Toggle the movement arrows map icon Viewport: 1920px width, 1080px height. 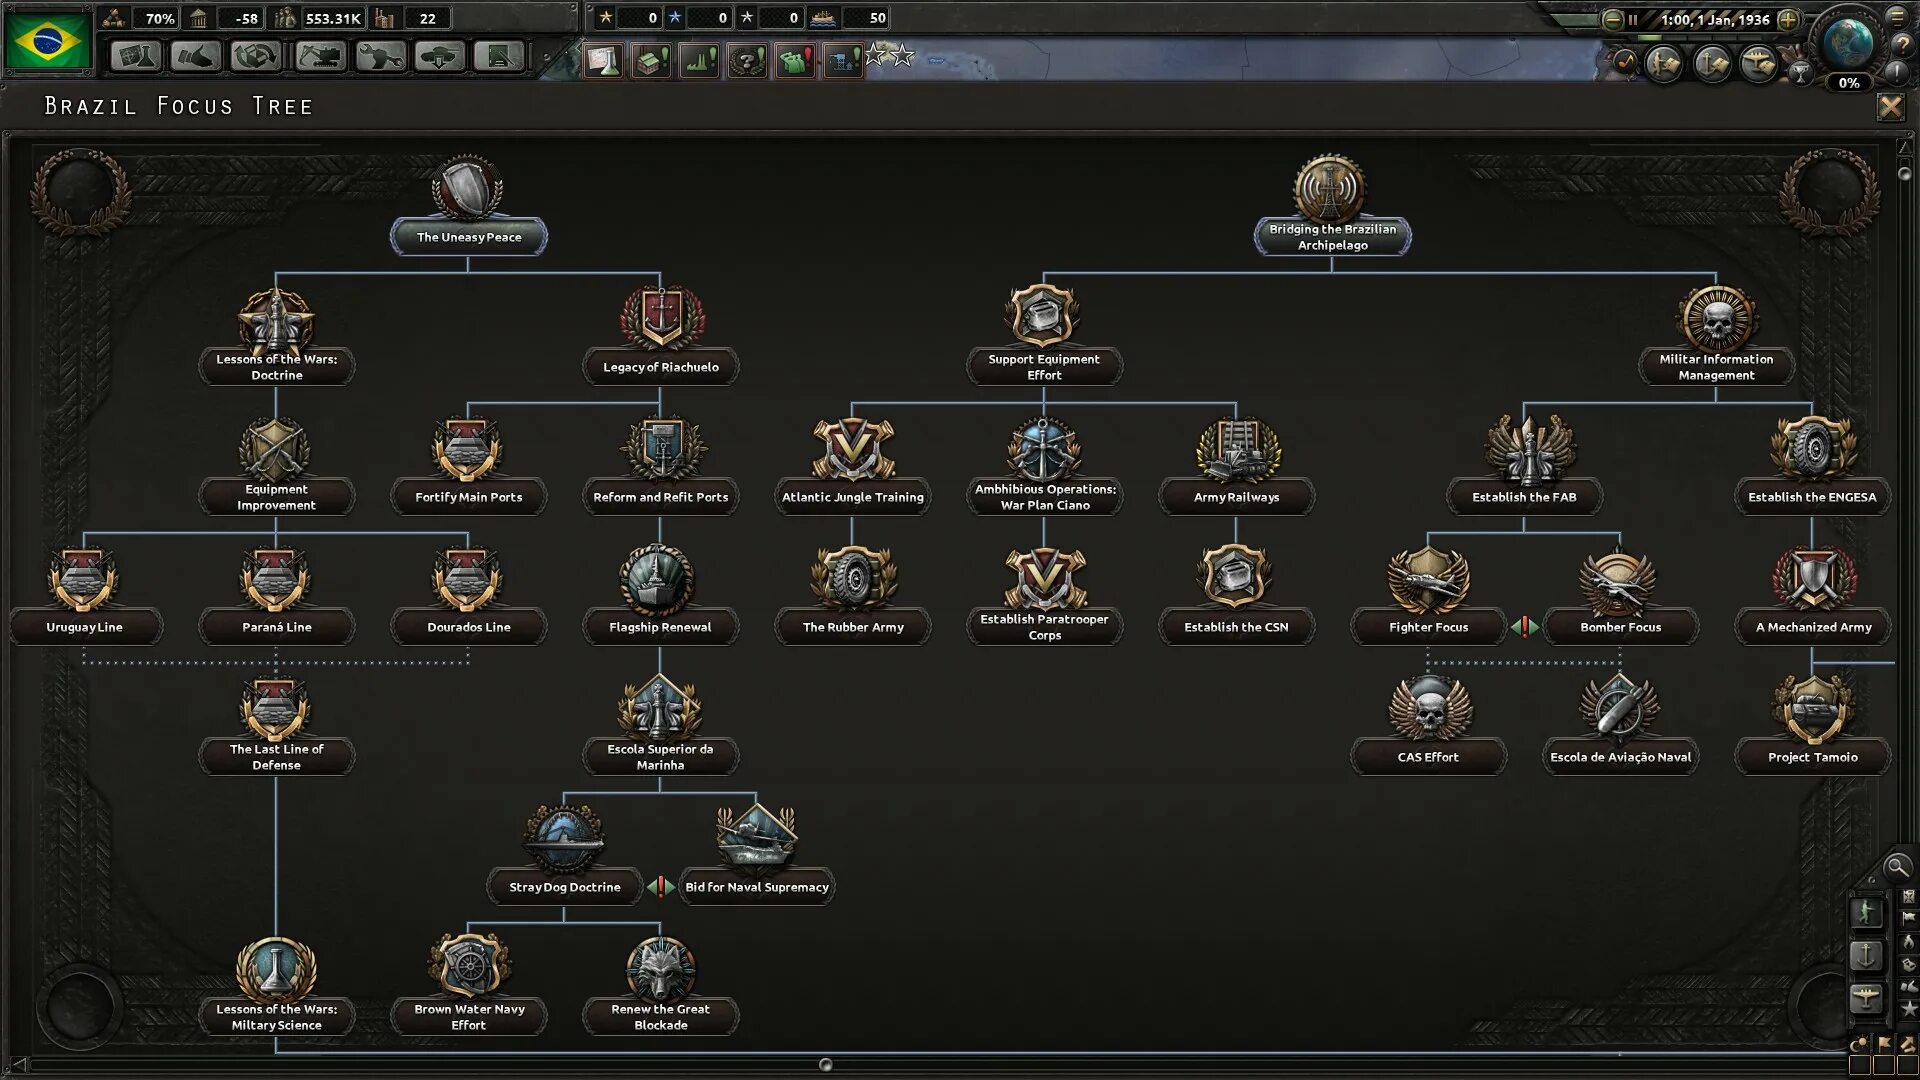click(1908, 1043)
